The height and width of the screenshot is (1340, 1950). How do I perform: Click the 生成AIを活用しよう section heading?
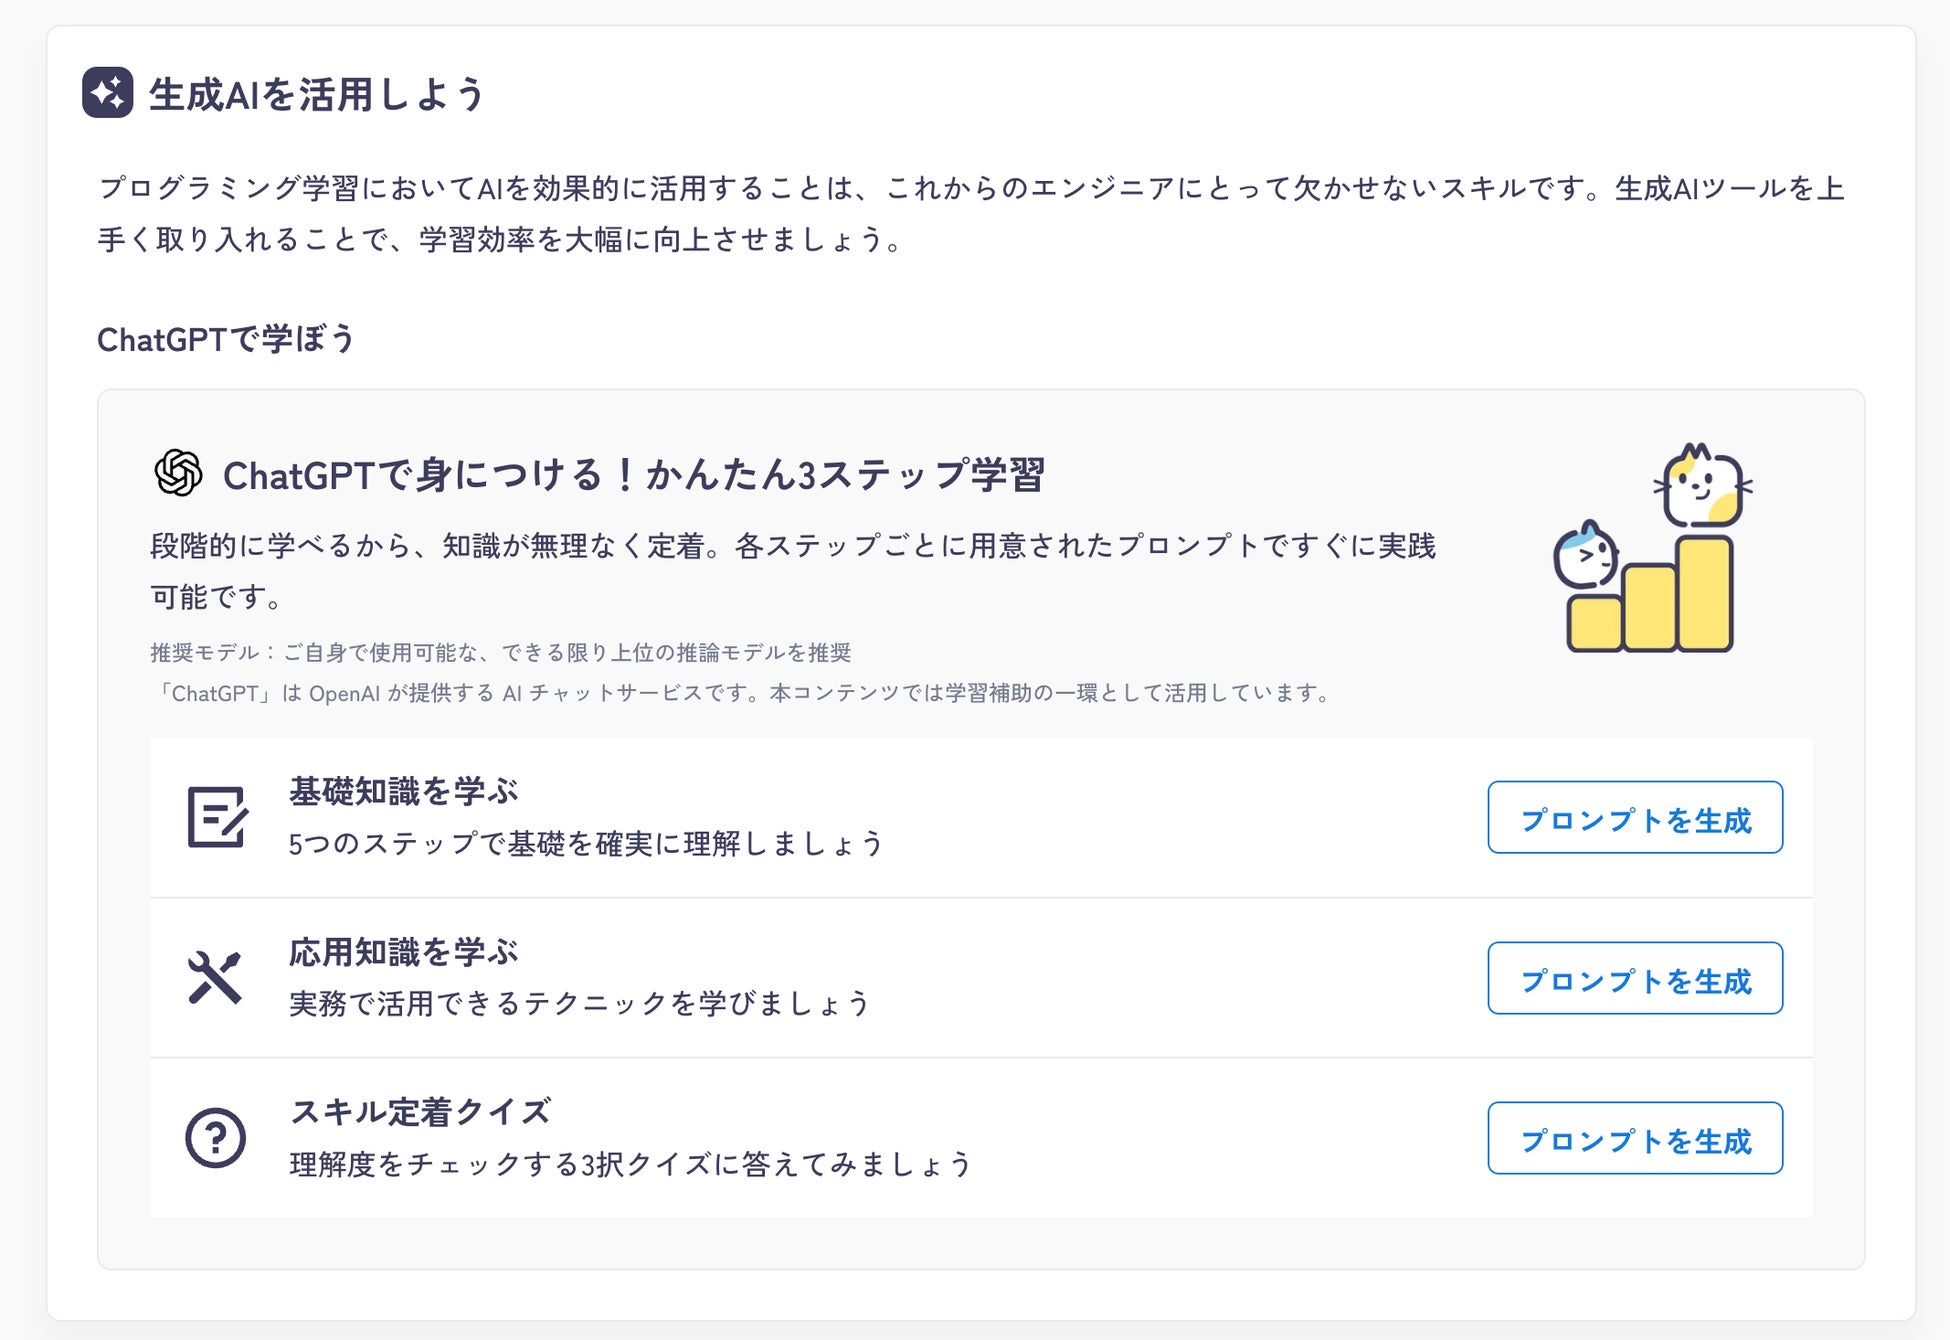pyautogui.click(x=317, y=94)
